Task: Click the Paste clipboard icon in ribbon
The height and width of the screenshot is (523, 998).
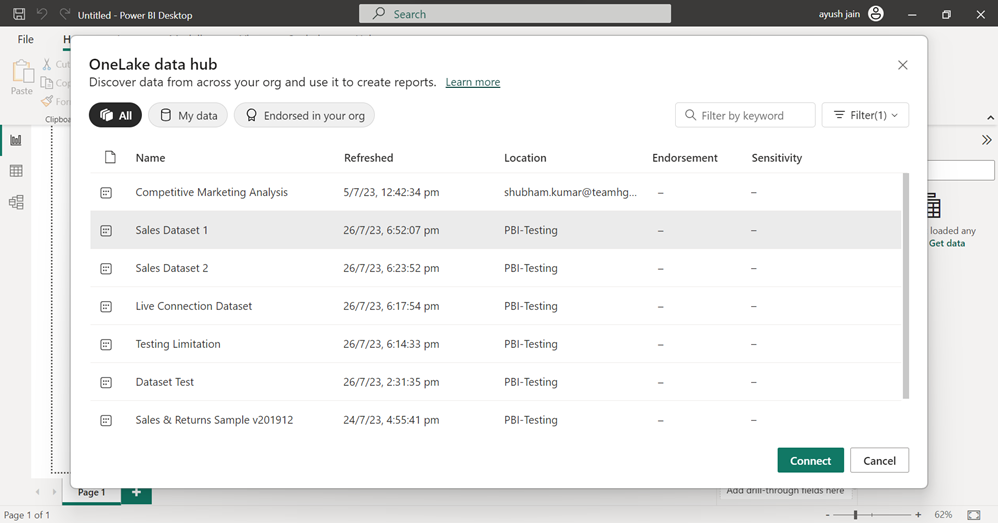Action: click(x=22, y=71)
